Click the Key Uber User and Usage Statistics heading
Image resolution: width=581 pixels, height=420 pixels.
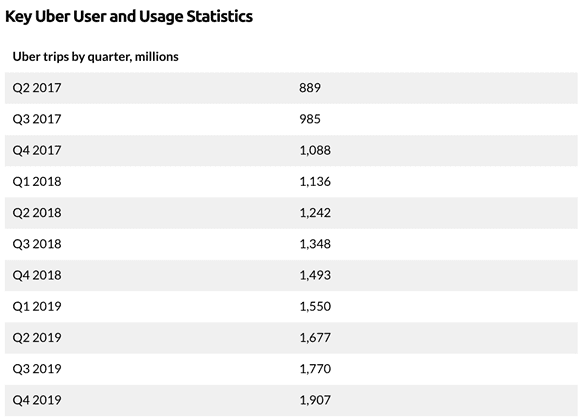click(129, 17)
